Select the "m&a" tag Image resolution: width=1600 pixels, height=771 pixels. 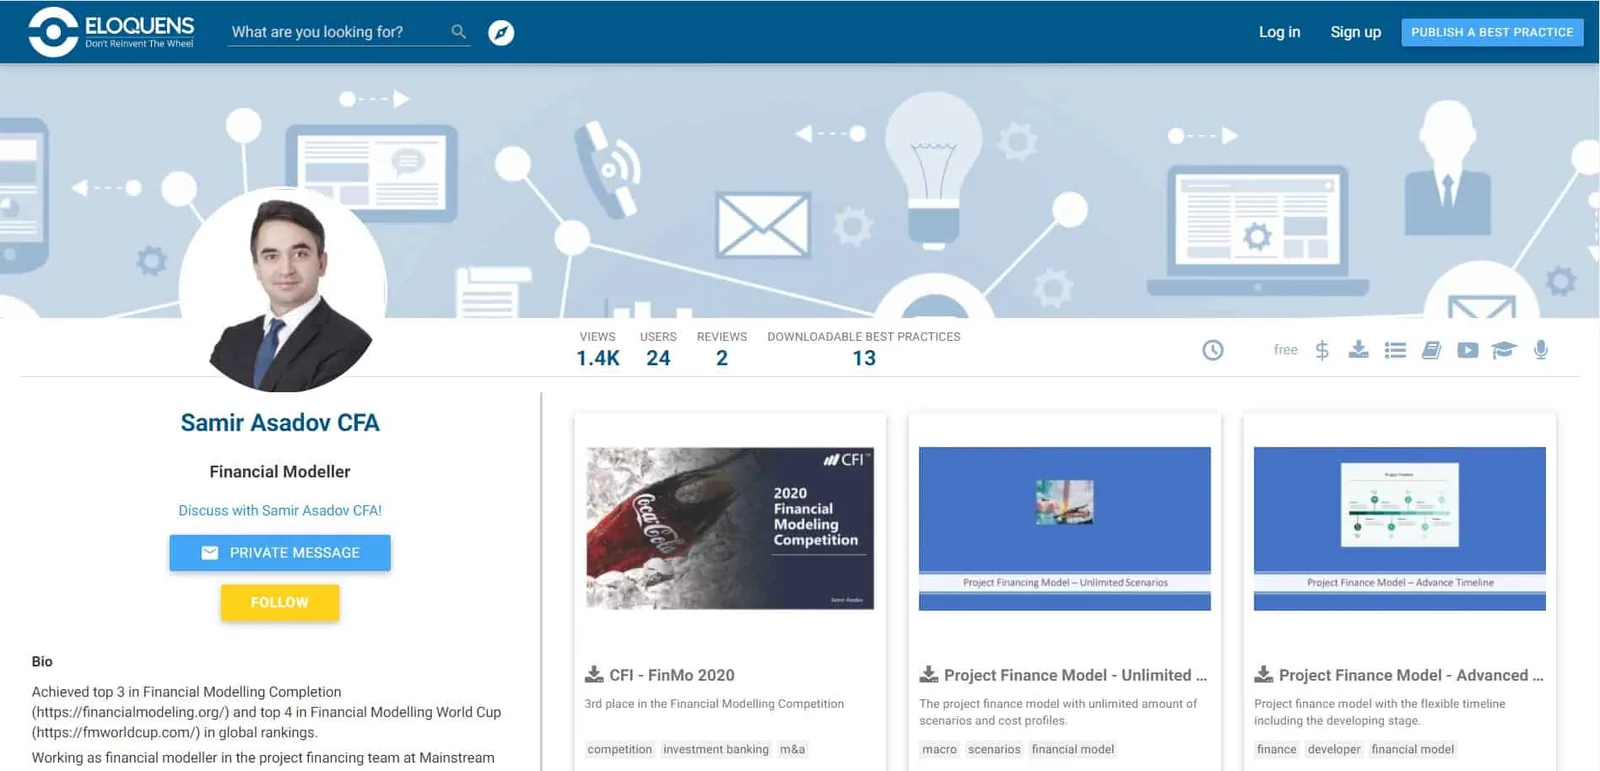[792, 749]
